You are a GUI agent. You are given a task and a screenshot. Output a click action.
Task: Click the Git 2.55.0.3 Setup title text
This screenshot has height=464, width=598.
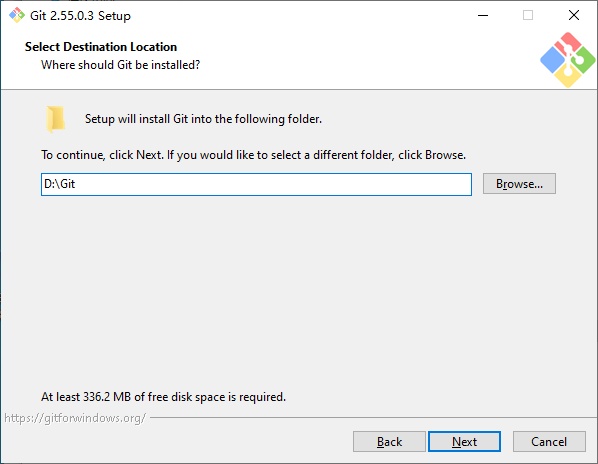pos(80,16)
